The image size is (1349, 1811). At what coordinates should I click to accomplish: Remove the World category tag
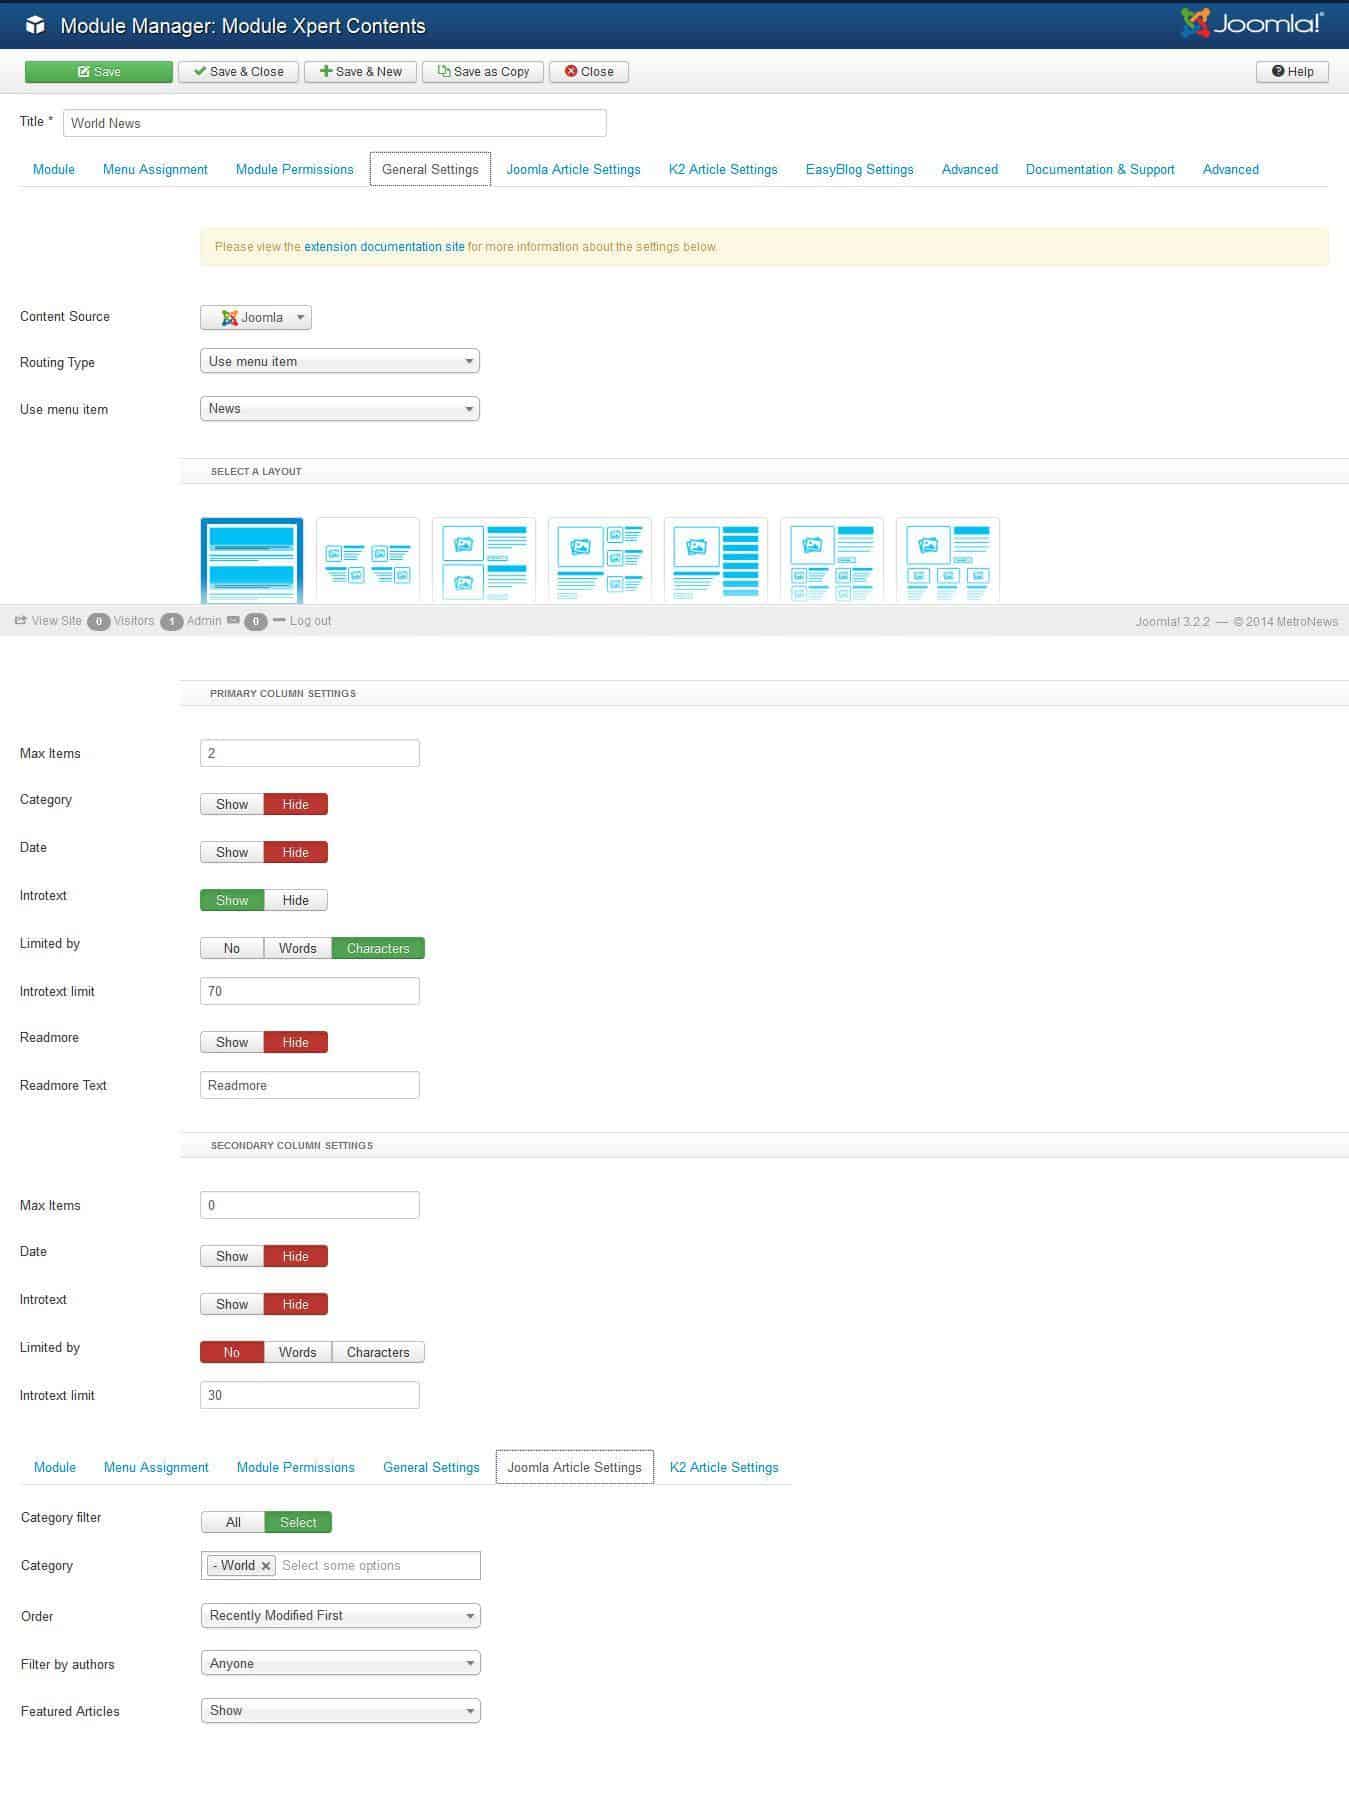(x=266, y=1566)
